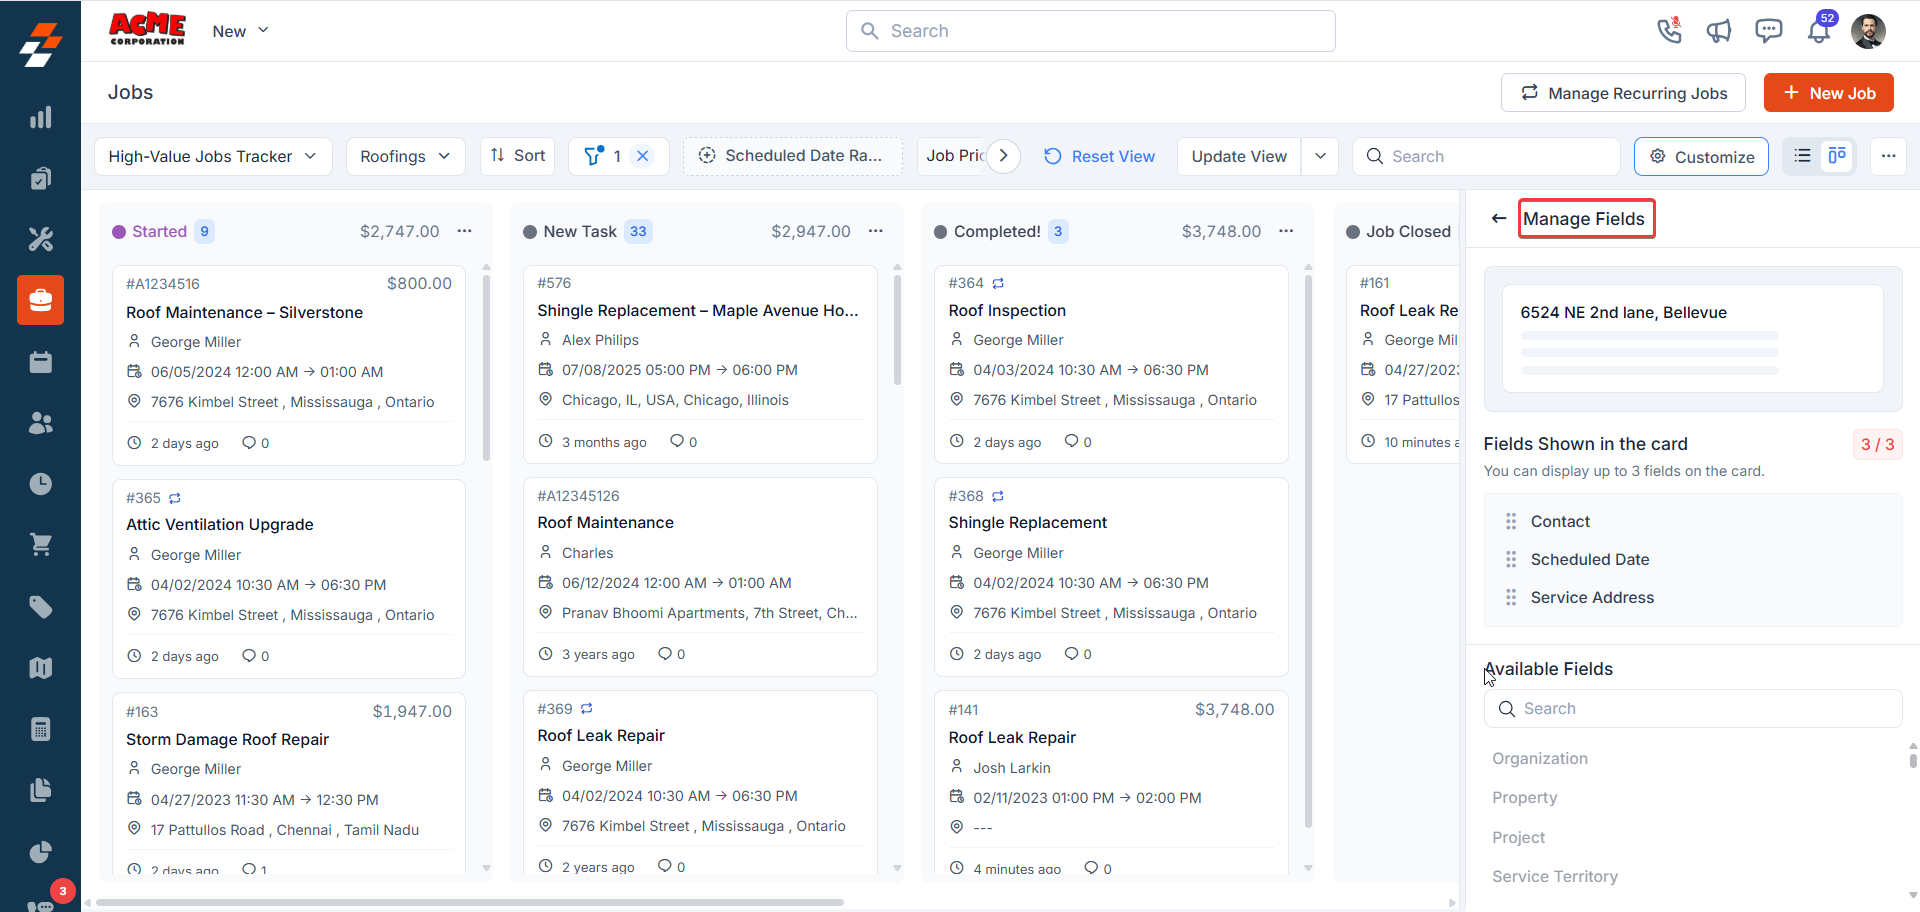Open the user profile avatar
Image resolution: width=1920 pixels, height=912 pixels.
[x=1868, y=31]
